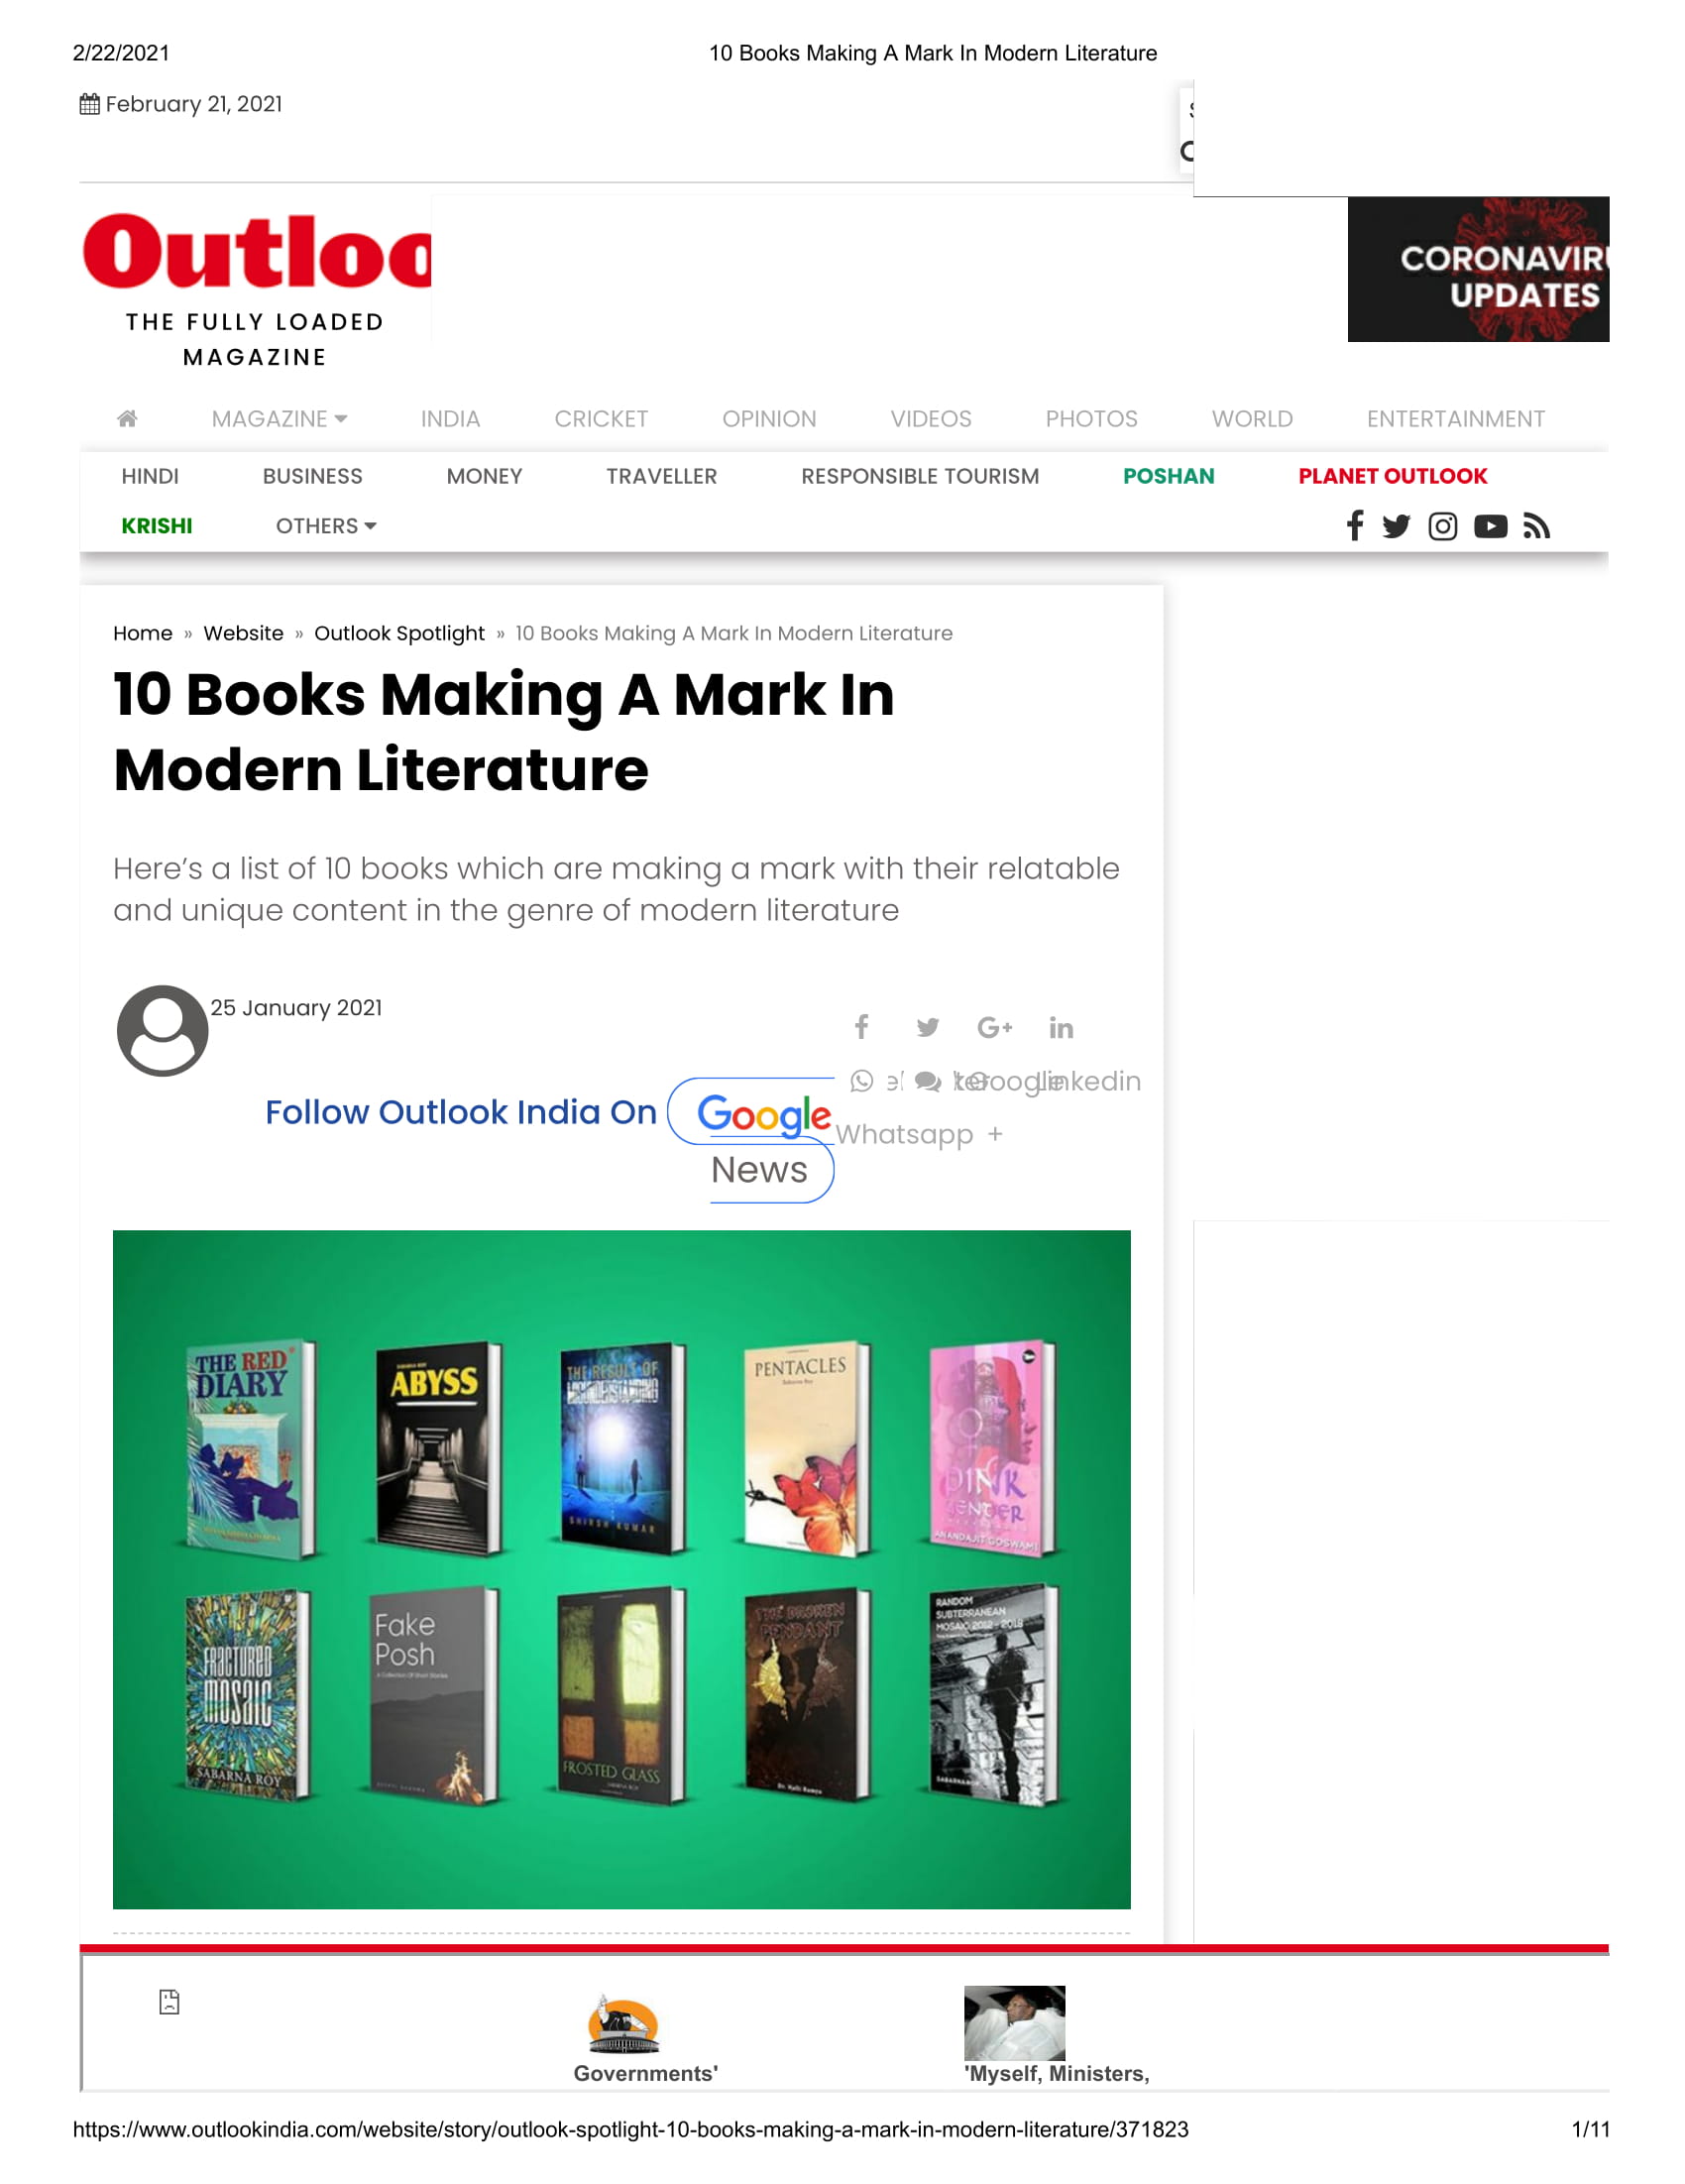The width and height of the screenshot is (1685, 2184).
Task: Click the ten books cover image
Action: (x=621, y=1569)
